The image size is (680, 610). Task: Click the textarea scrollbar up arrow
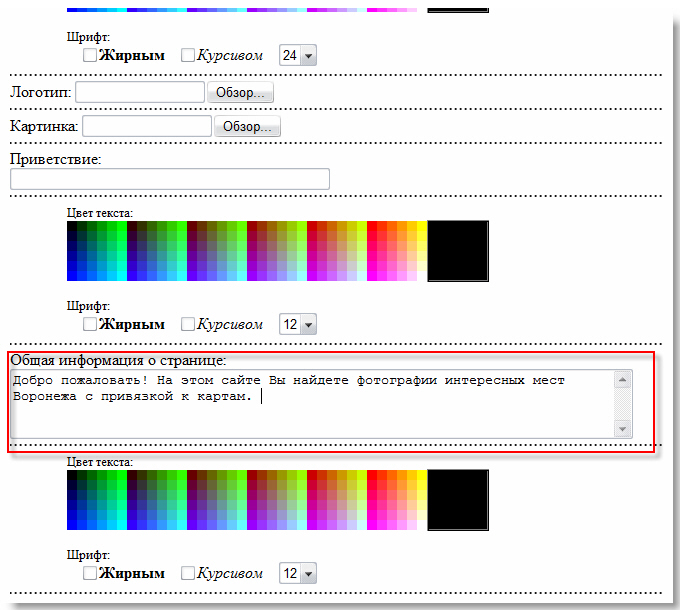pos(623,380)
